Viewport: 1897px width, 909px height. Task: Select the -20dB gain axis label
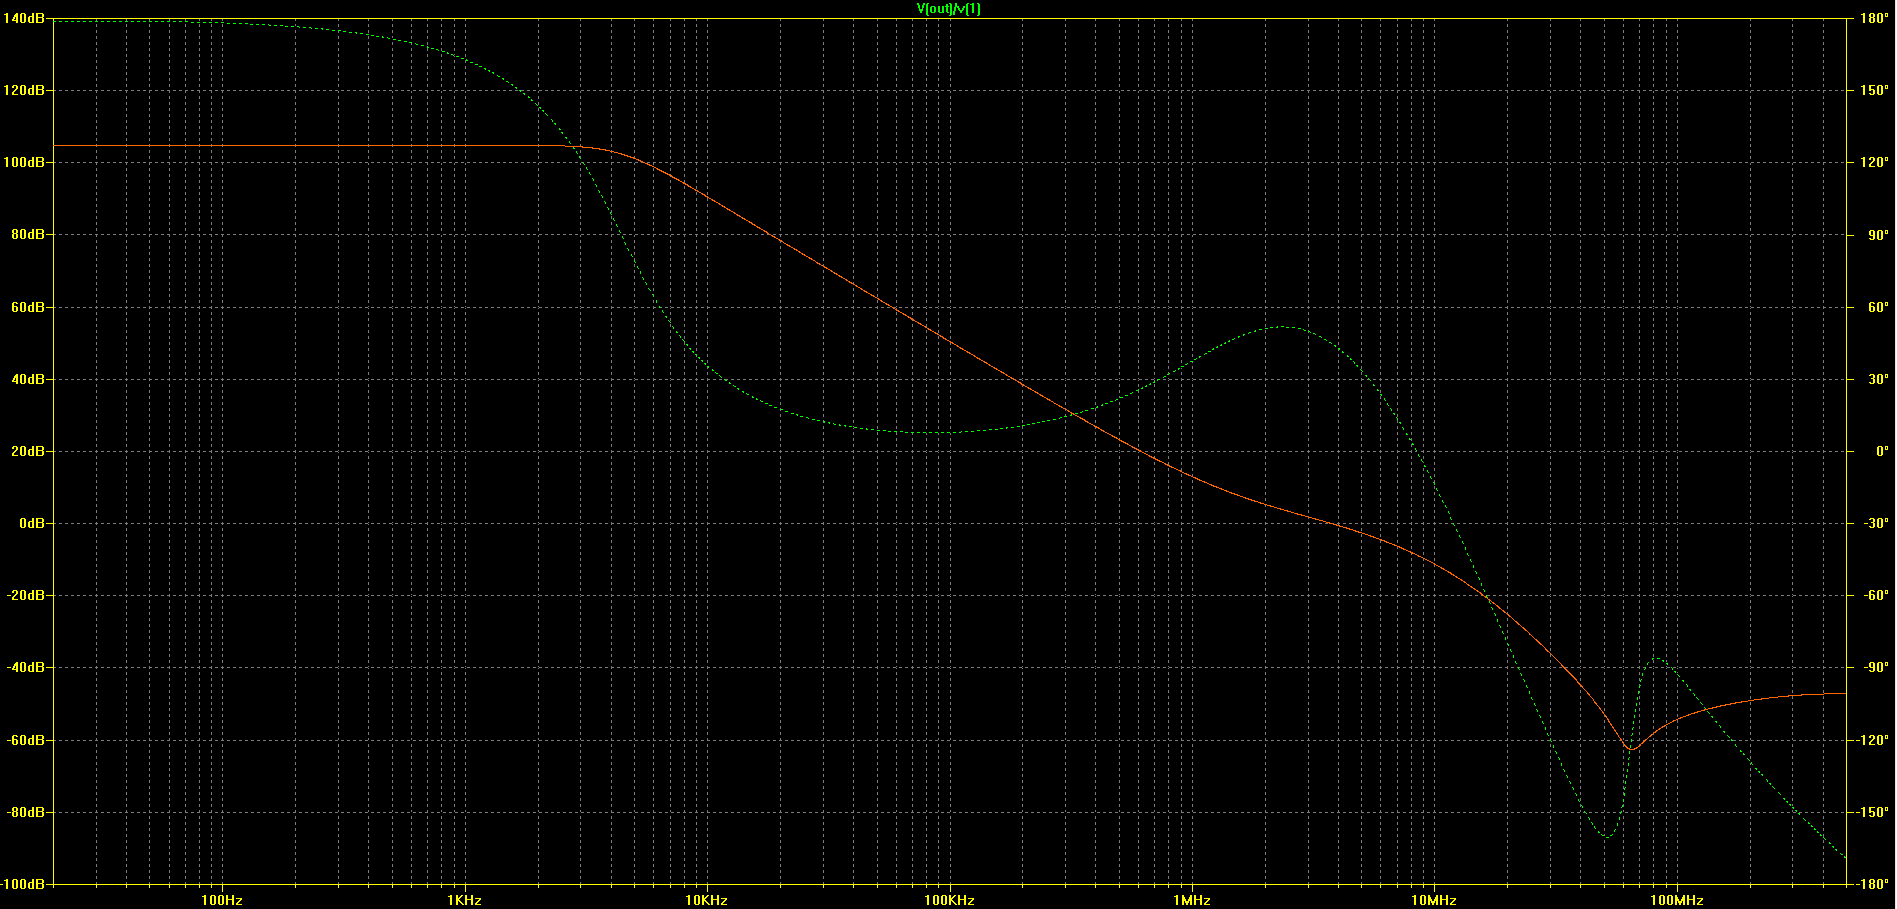coord(25,595)
